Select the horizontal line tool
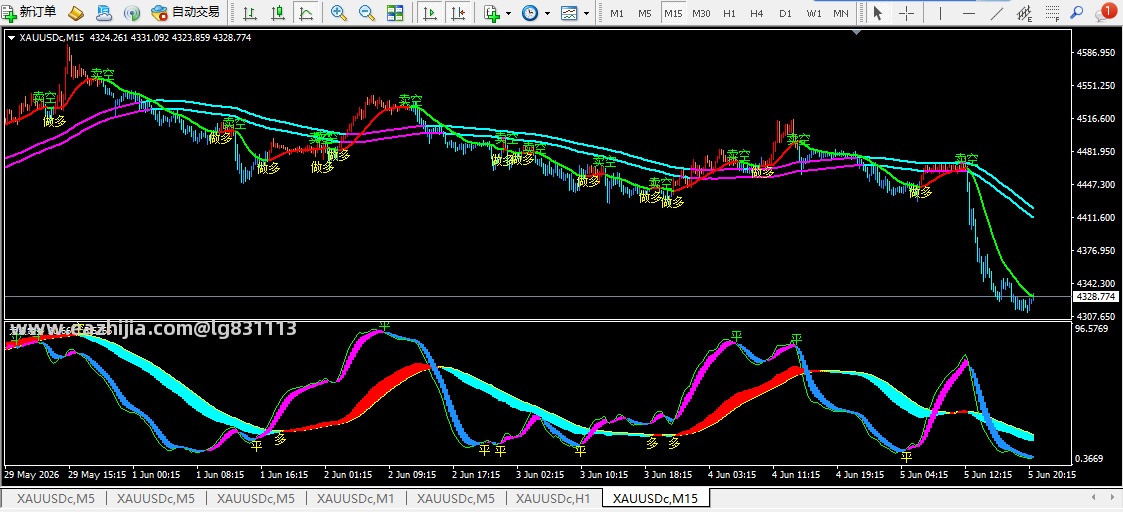 click(x=969, y=12)
